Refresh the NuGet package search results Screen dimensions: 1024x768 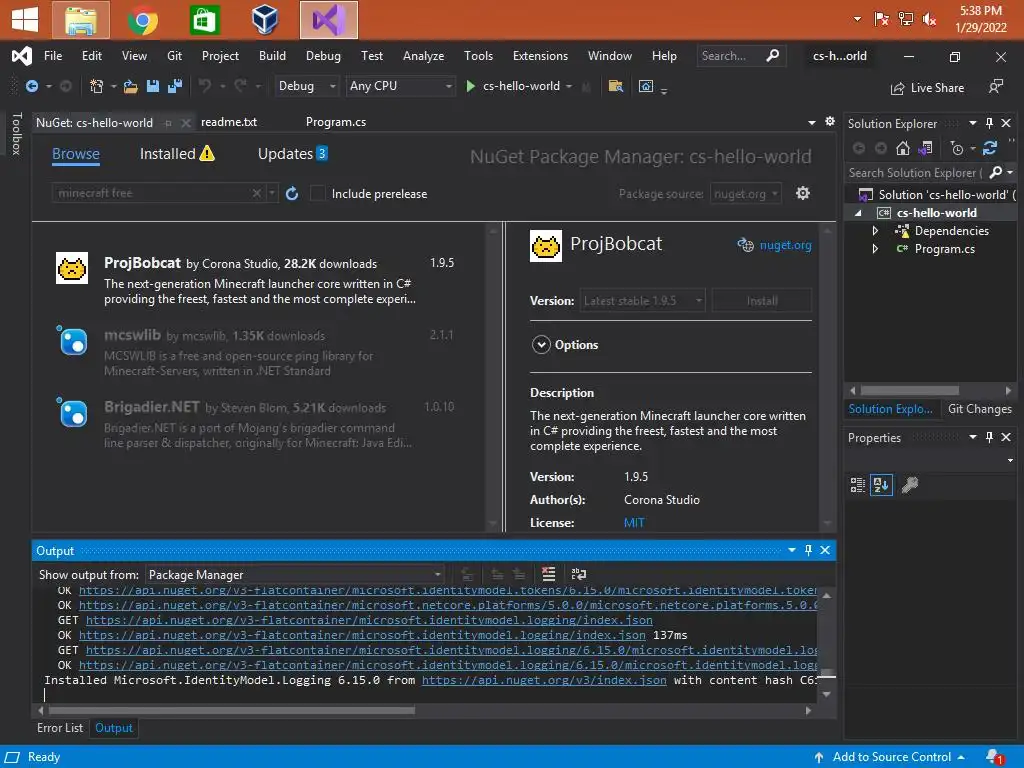(x=292, y=193)
